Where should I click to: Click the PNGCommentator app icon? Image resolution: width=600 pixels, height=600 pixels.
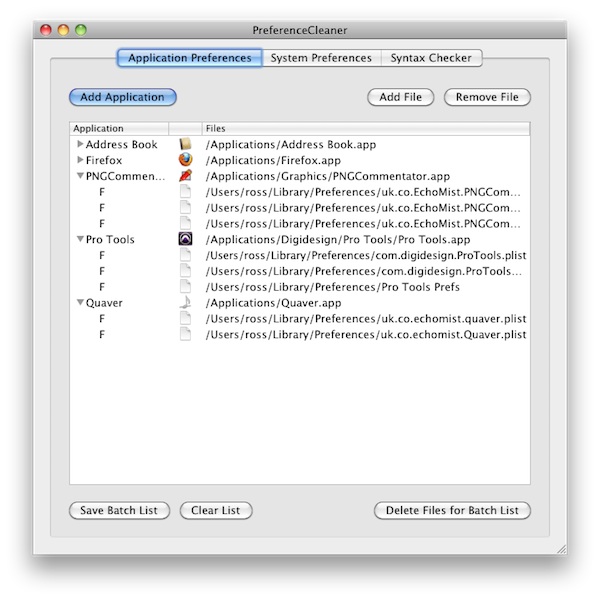(x=185, y=176)
